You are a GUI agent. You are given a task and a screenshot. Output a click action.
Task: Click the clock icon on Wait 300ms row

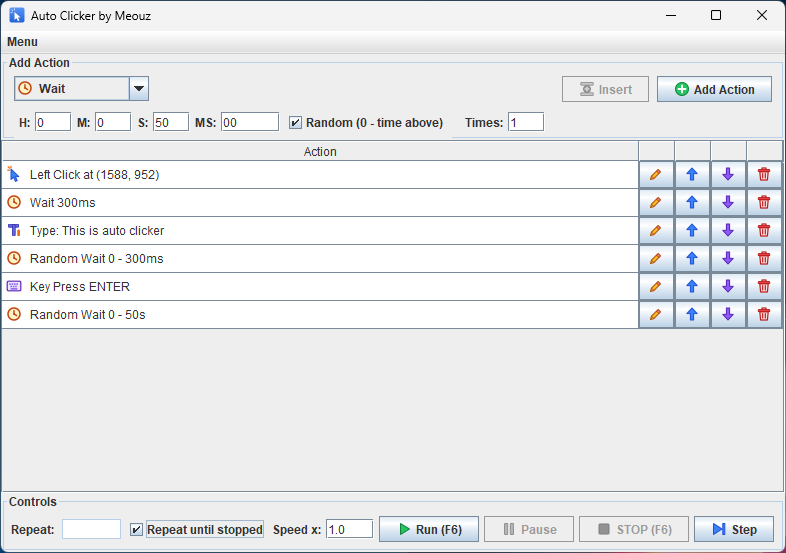click(x=14, y=202)
